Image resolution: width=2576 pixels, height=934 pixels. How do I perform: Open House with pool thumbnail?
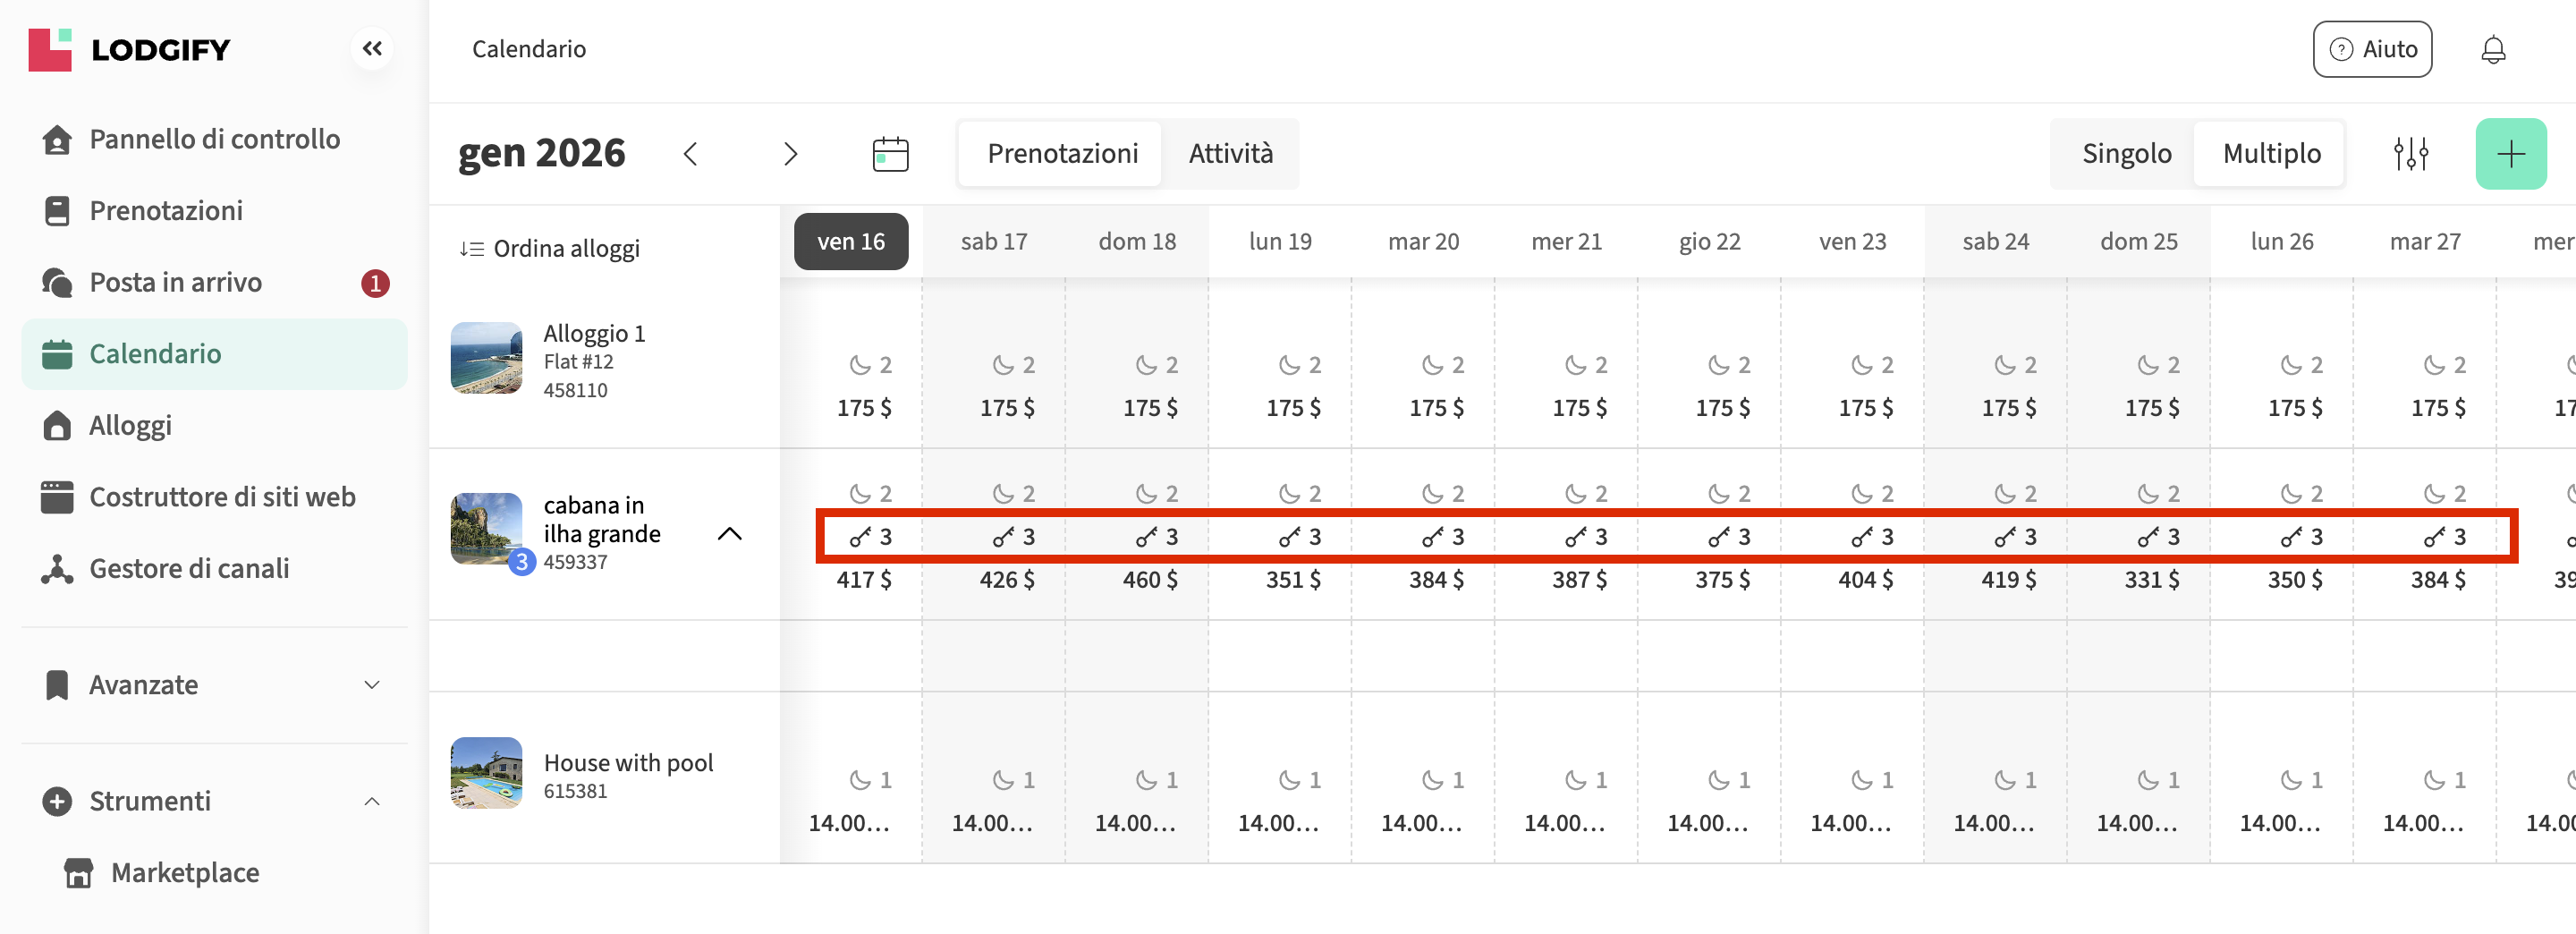[486, 773]
